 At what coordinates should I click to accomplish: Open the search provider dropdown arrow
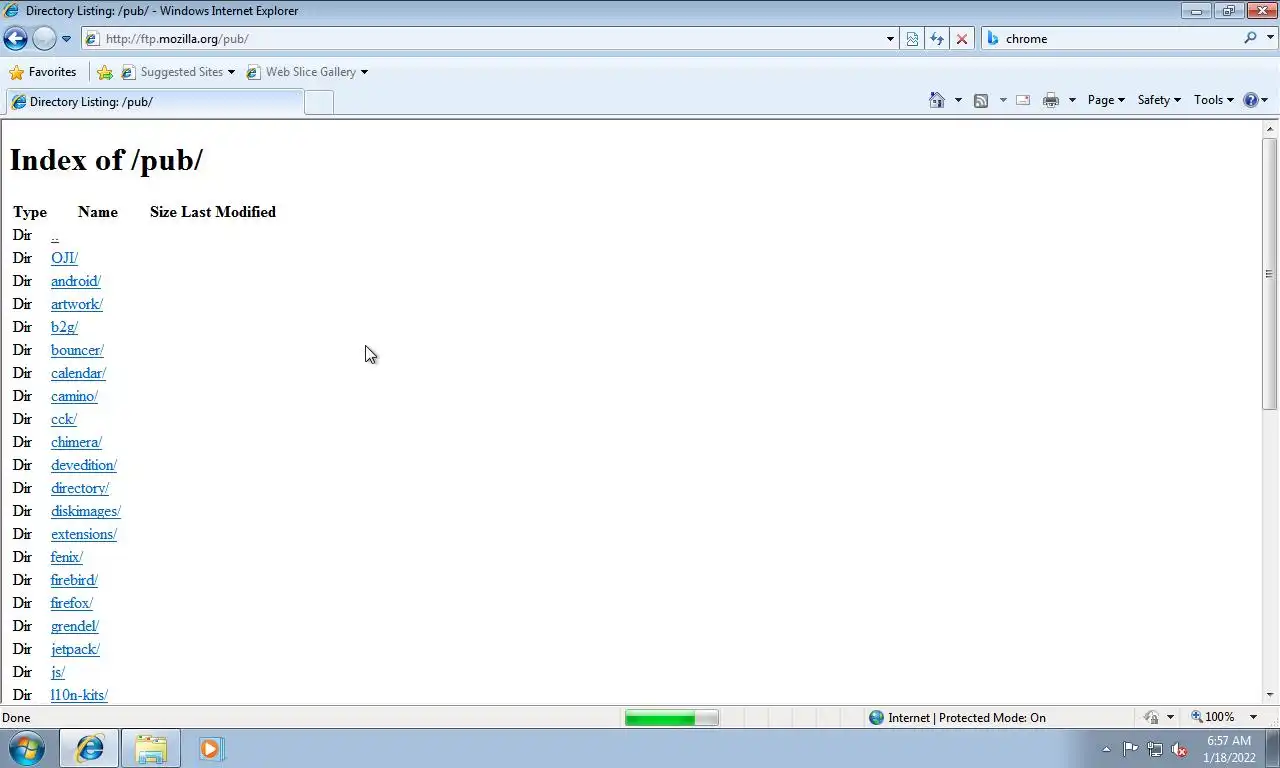pyautogui.click(x=1268, y=39)
